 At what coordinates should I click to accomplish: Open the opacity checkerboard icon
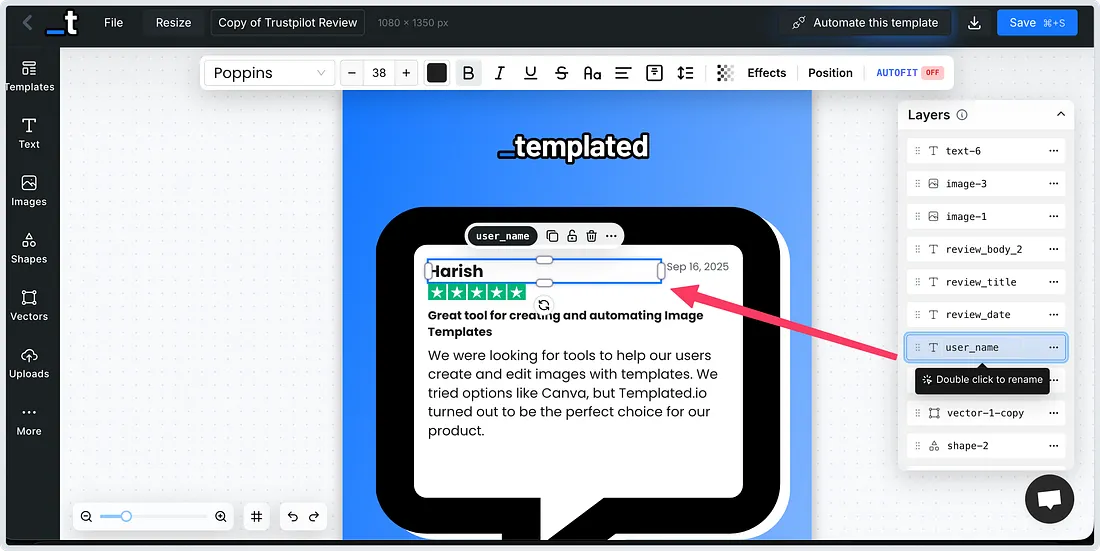click(x=725, y=73)
